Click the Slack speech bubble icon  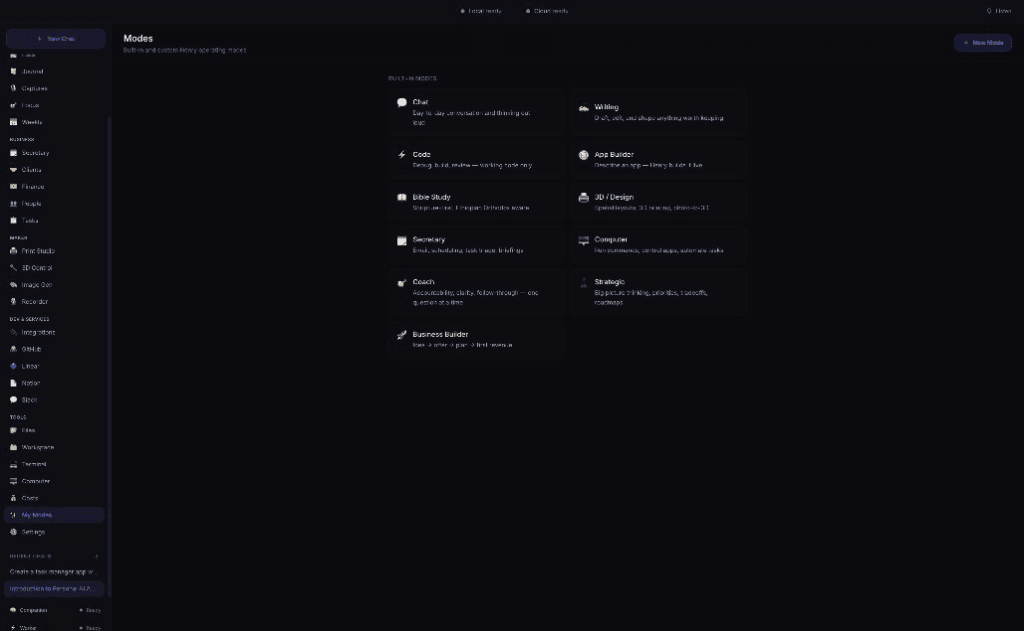coord(13,400)
